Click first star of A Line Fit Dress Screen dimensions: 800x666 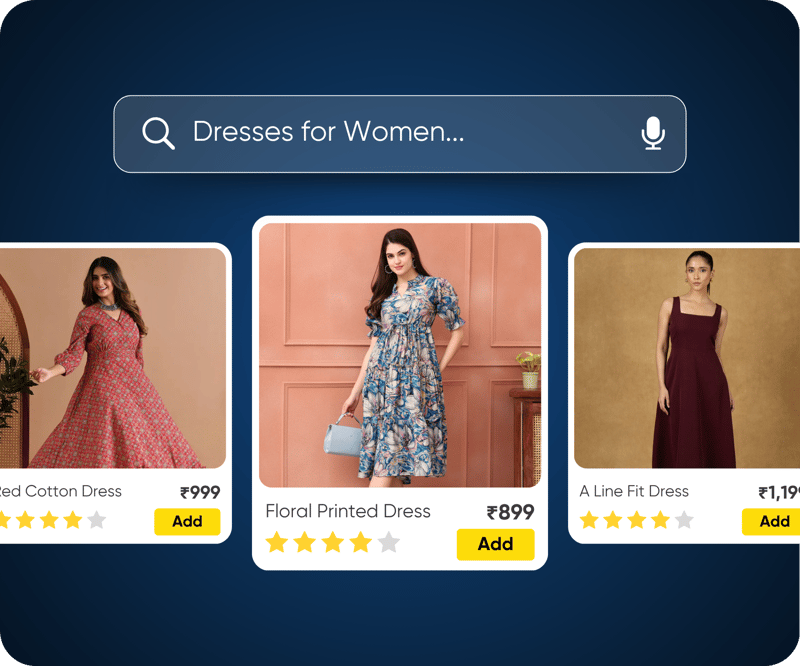pos(589,520)
